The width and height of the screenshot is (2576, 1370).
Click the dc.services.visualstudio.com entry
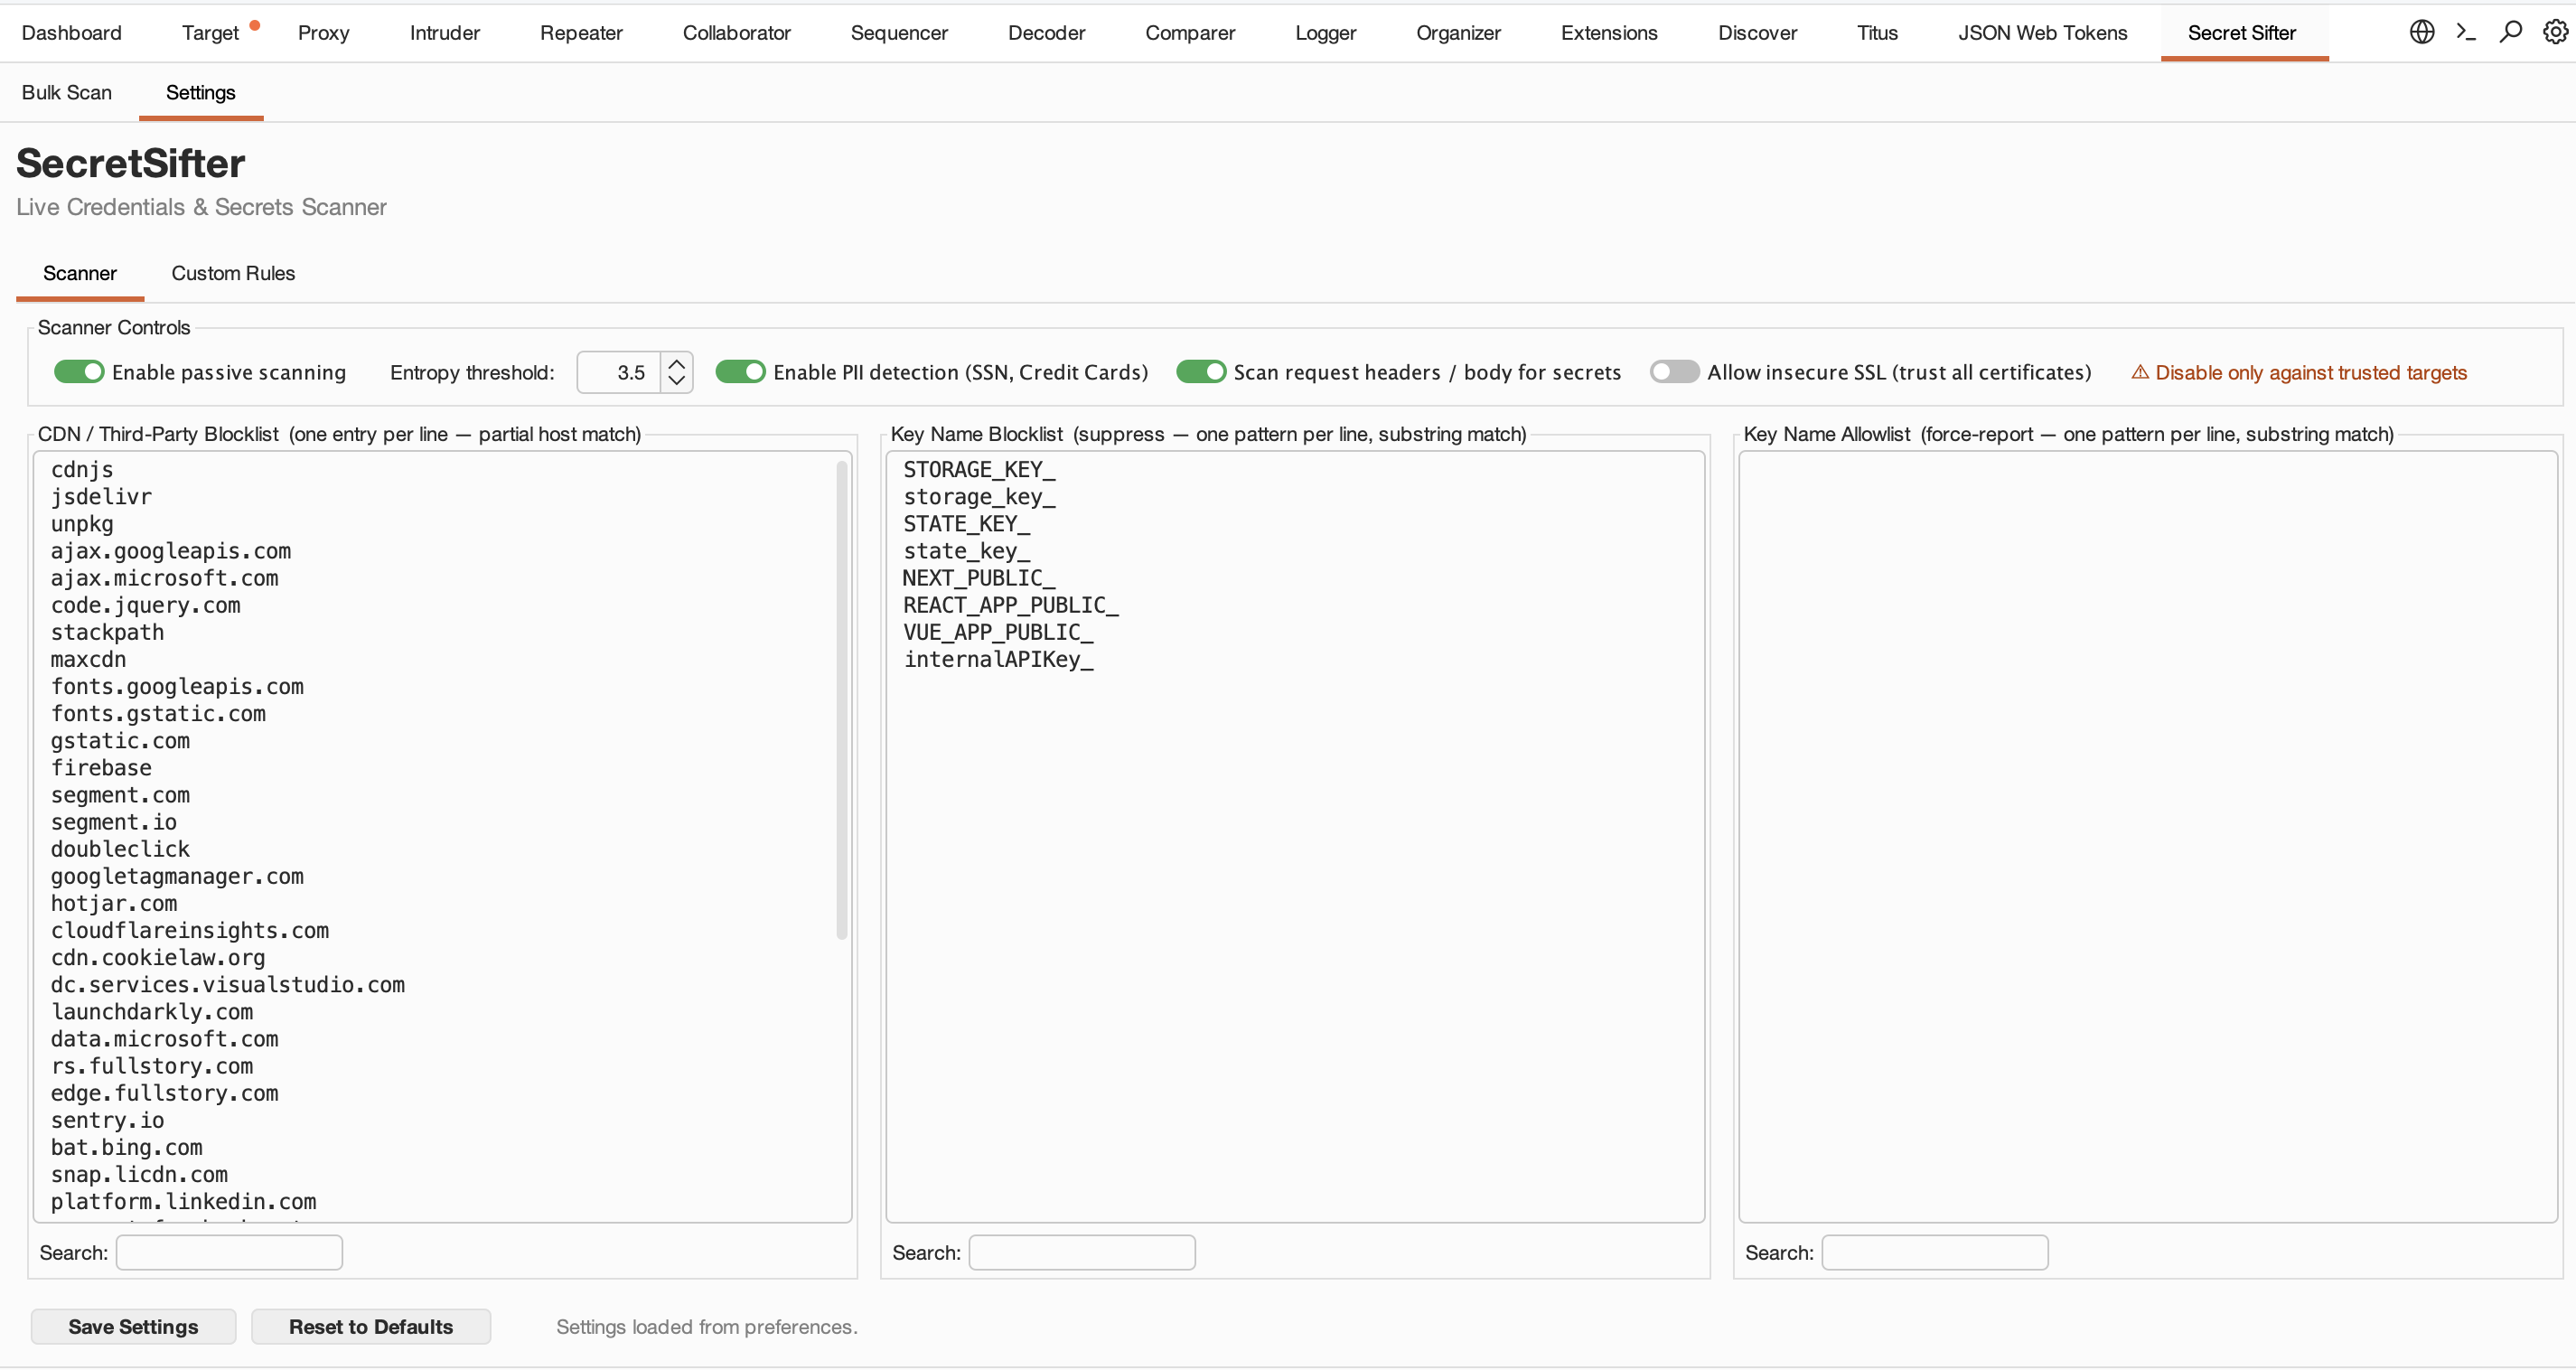tap(228, 984)
